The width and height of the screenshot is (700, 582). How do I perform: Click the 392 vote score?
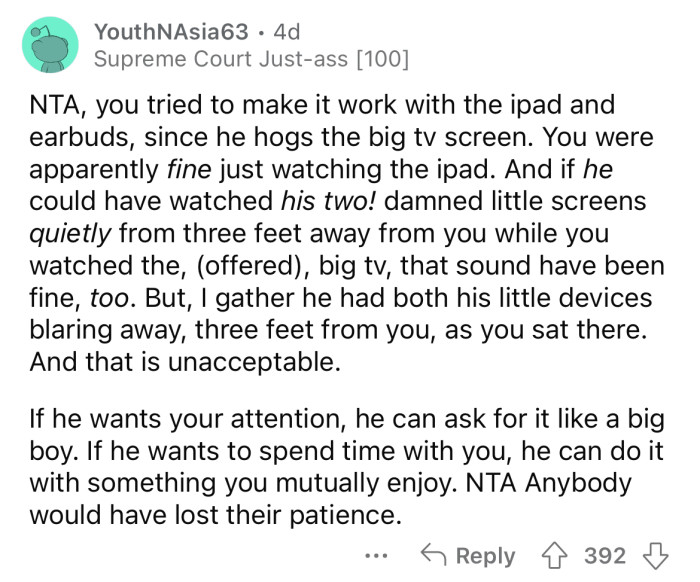(605, 556)
